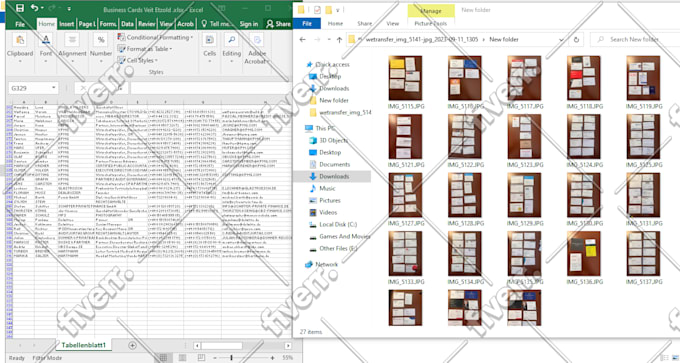This screenshot has height=363, width=680.
Task: Open the address bar history dropdown chevron
Action: (561, 39)
